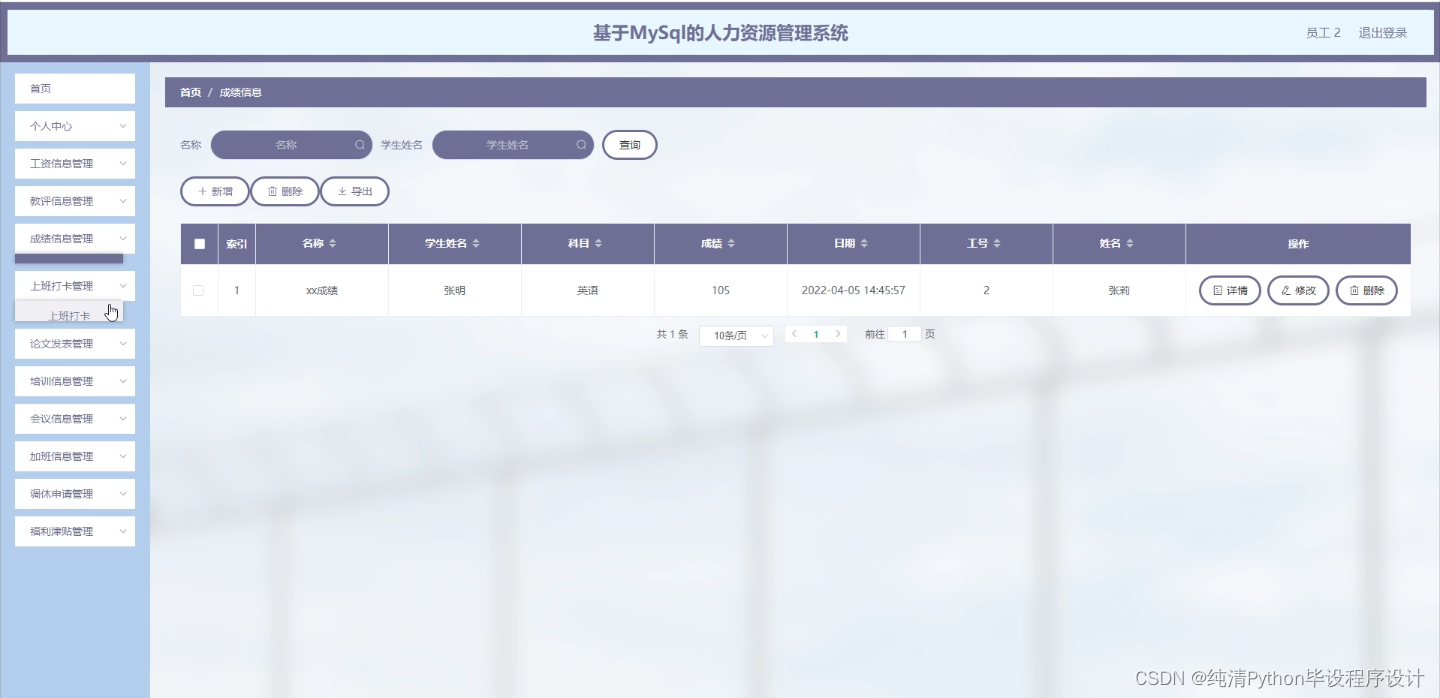Open 首页 in the sidebar
Image resolution: width=1440 pixels, height=698 pixels.
75,88
